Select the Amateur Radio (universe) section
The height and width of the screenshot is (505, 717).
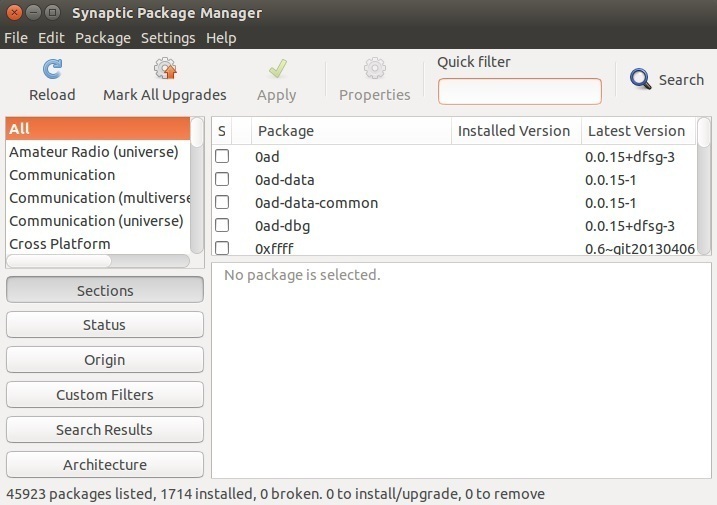[94, 152]
